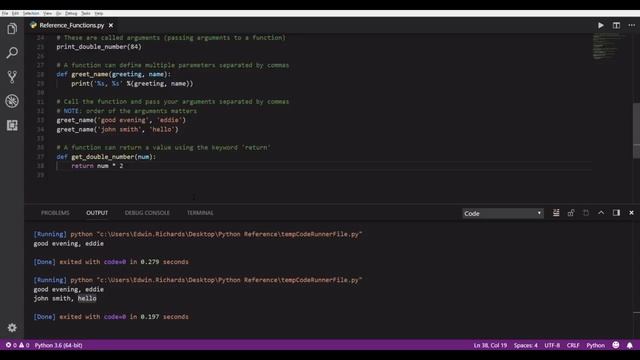
Task: Clear the output panel contents
Action: point(556,213)
